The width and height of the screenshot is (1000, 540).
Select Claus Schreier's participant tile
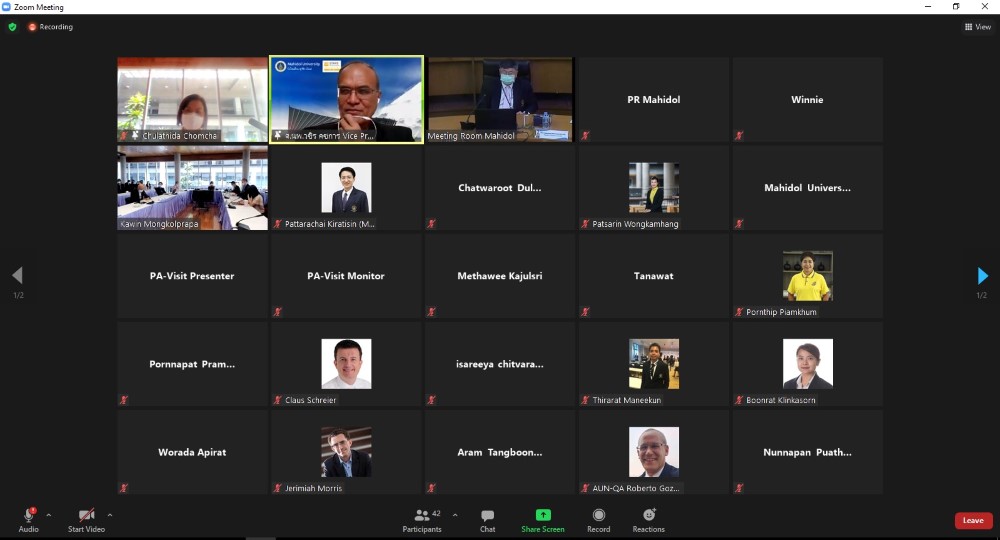[346, 363]
